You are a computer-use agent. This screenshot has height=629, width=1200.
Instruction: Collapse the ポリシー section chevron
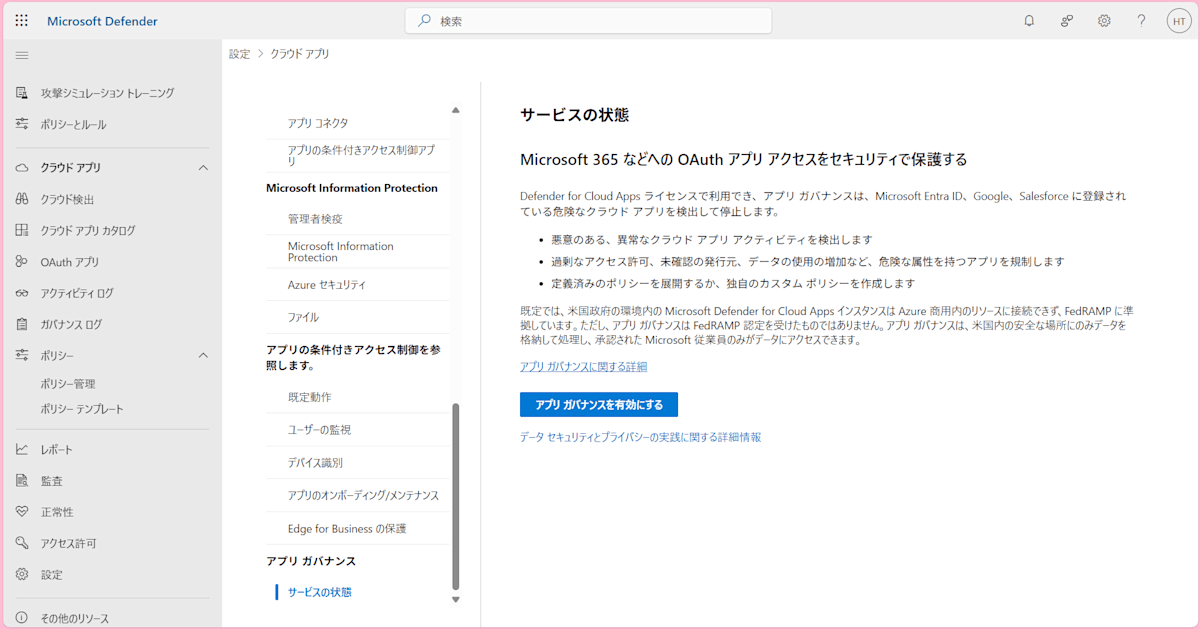[x=203, y=355]
